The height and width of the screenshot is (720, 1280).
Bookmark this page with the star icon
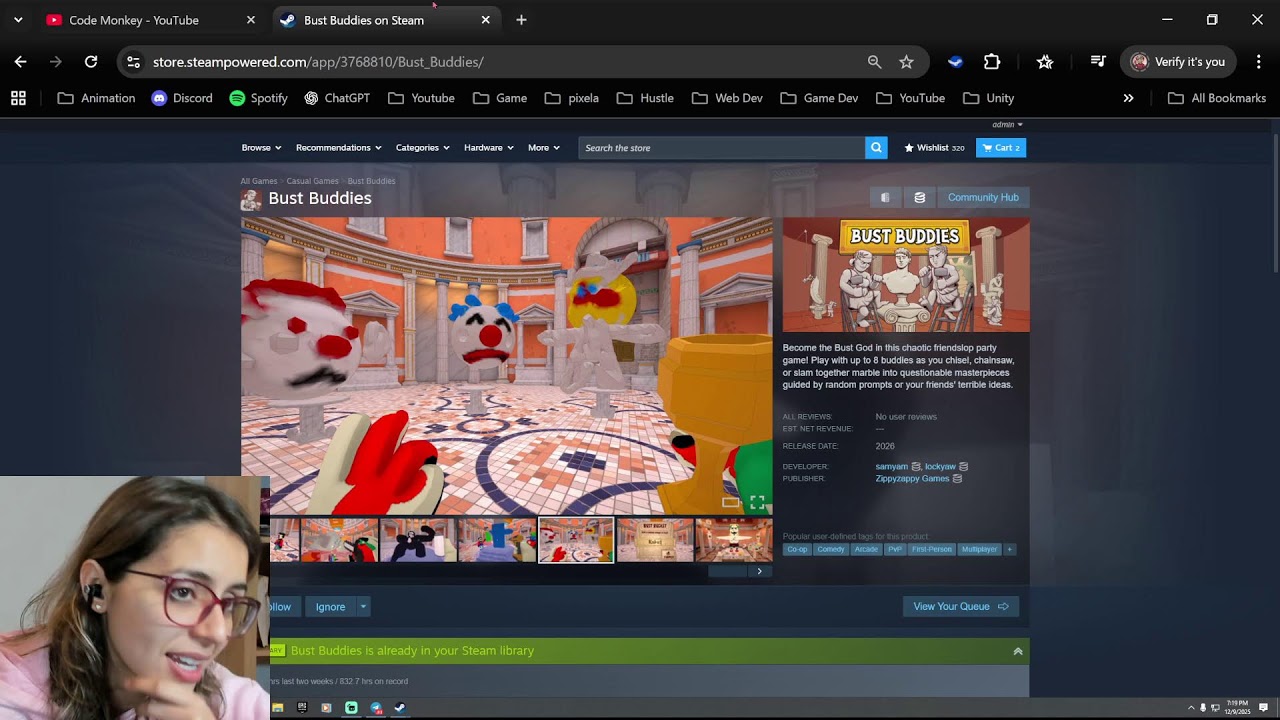pyautogui.click(x=906, y=62)
